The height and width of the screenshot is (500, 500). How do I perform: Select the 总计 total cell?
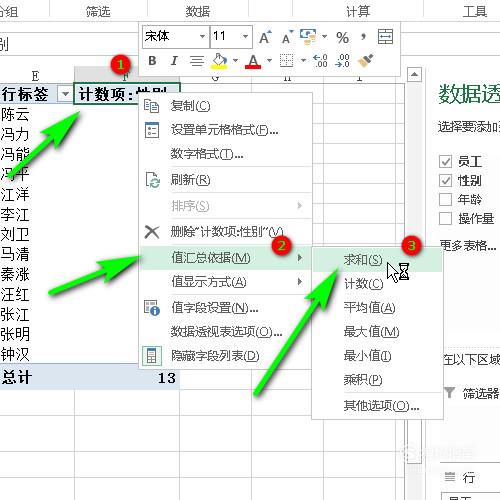[x=37, y=378]
